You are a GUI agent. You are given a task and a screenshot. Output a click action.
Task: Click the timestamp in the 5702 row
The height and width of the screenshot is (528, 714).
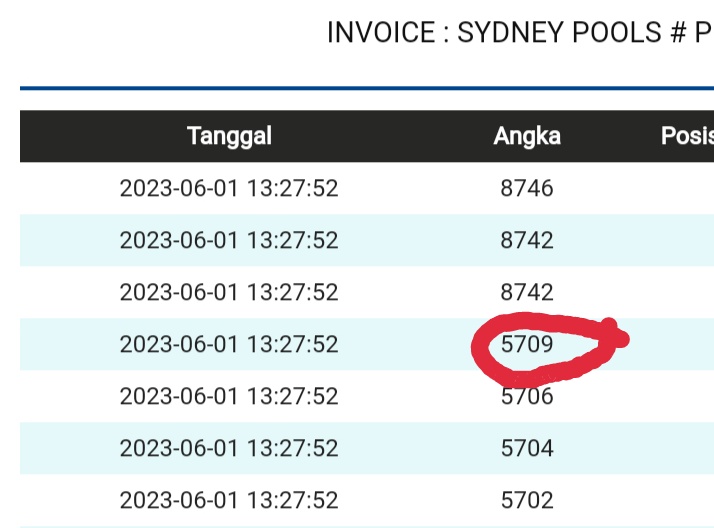pyautogui.click(x=229, y=500)
